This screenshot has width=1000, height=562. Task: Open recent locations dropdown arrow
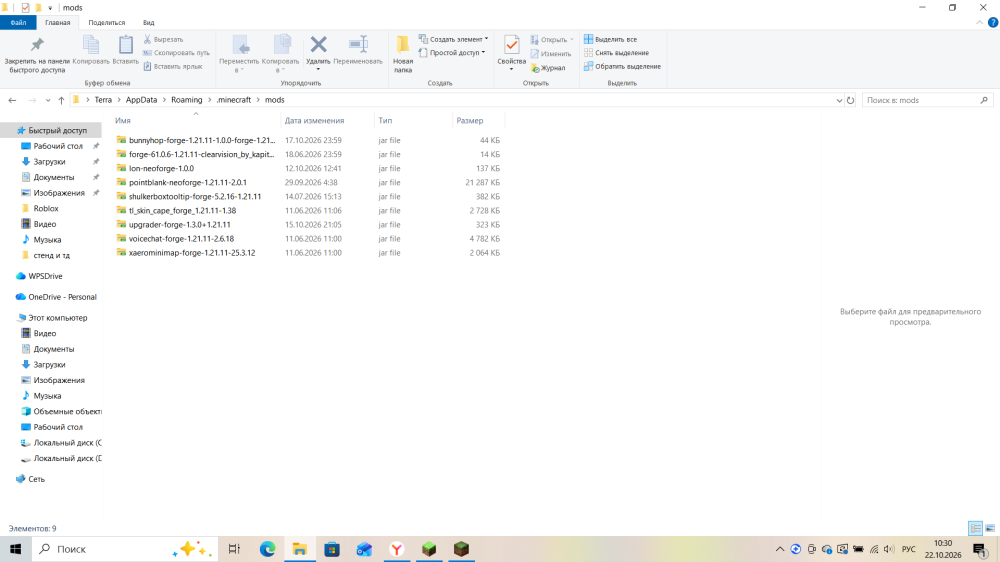pos(48,100)
